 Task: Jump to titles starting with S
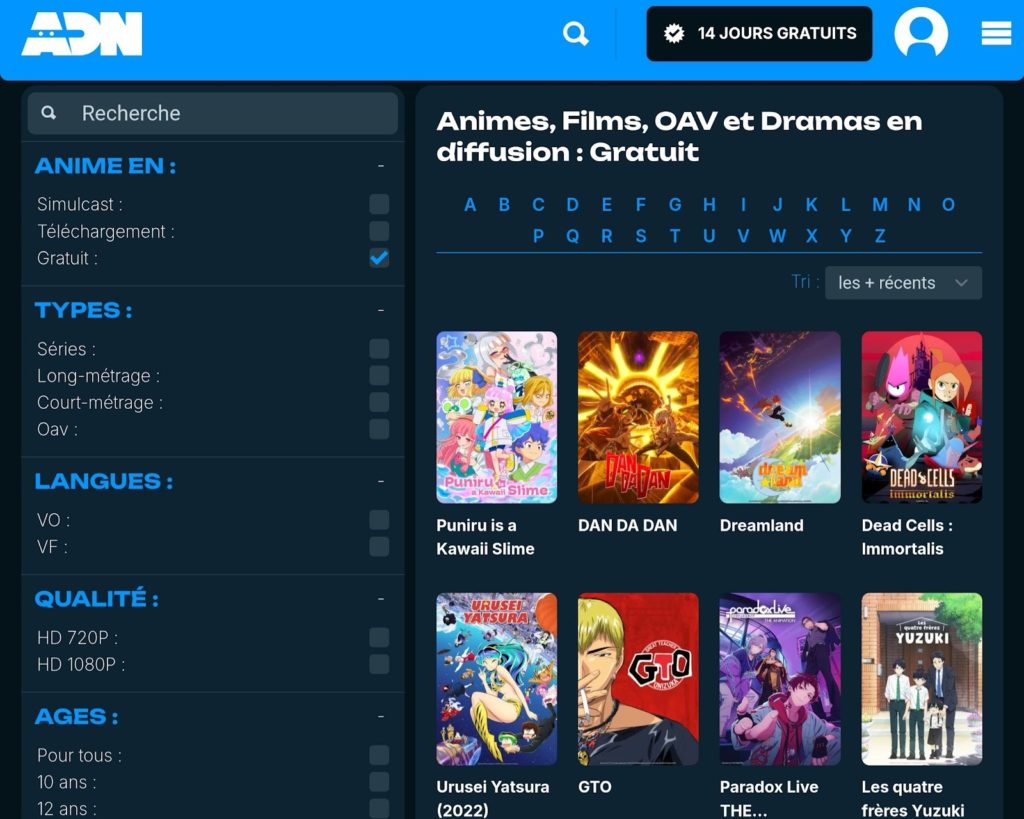coord(641,236)
